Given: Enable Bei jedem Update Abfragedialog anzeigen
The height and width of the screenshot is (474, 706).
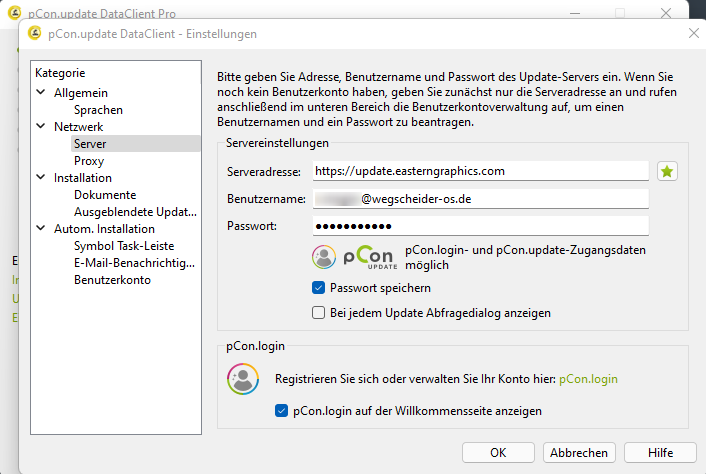Looking at the screenshot, I should [318, 312].
